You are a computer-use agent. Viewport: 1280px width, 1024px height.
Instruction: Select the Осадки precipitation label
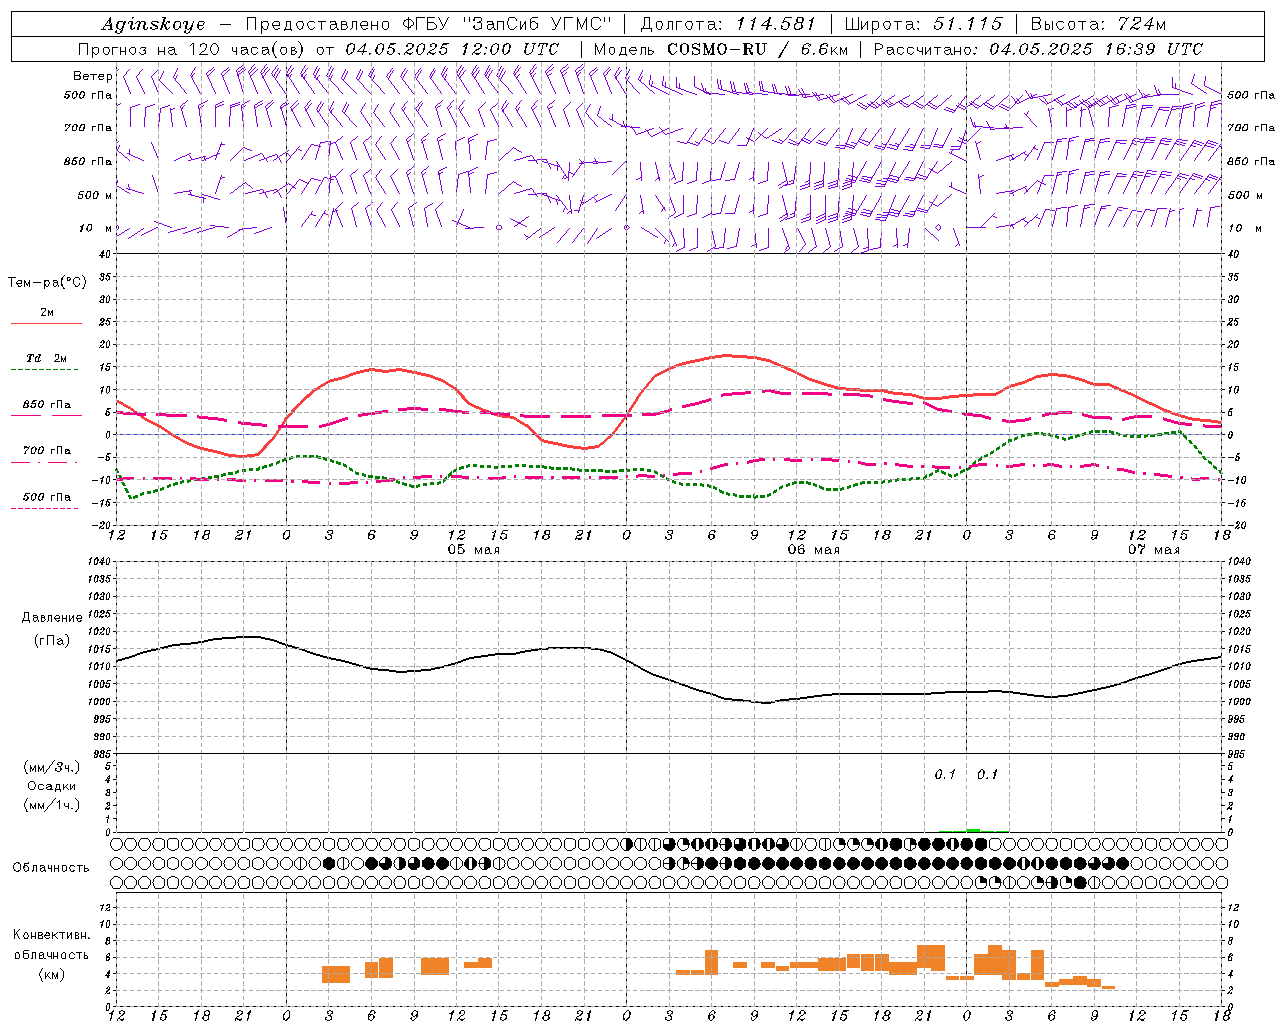click(52, 787)
